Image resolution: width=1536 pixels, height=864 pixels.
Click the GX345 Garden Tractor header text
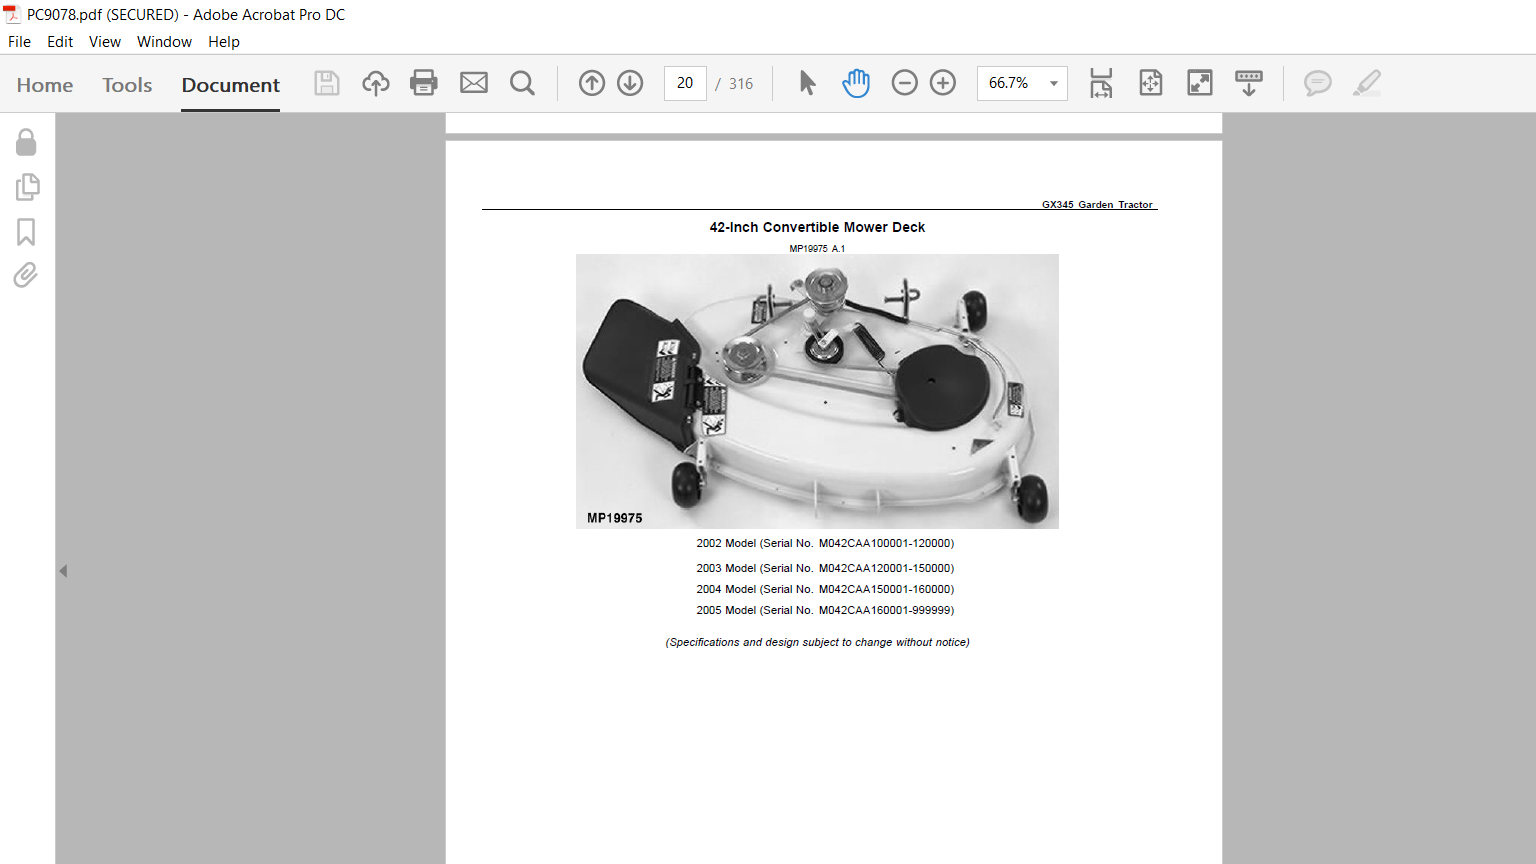pyautogui.click(x=1097, y=204)
